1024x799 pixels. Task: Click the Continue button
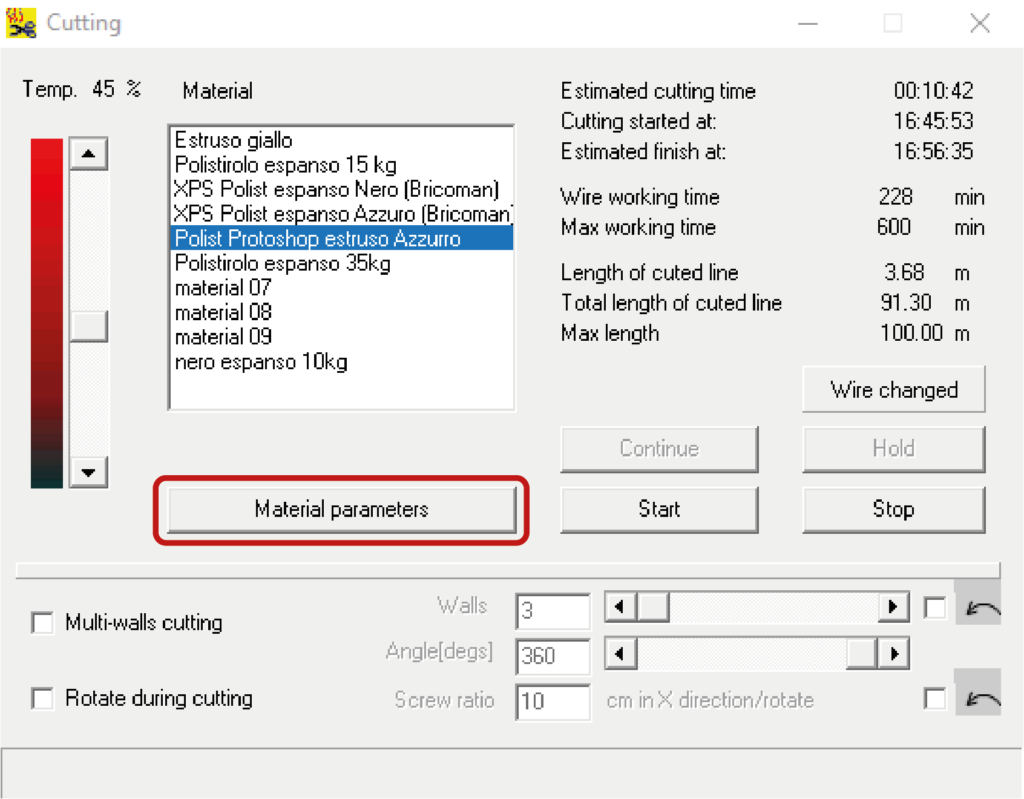coord(659,449)
